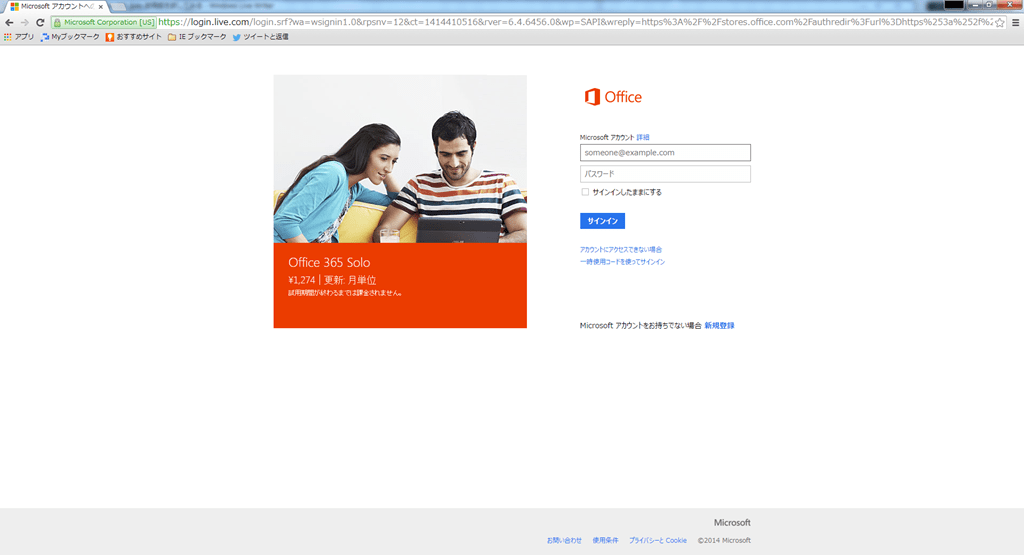Click the browser forward arrow

[x=25, y=22]
